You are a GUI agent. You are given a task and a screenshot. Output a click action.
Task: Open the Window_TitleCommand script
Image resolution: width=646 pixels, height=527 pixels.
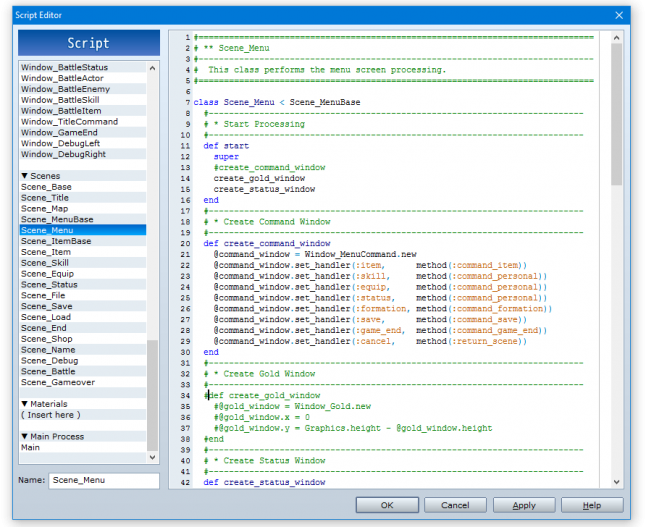tap(69, 122)
